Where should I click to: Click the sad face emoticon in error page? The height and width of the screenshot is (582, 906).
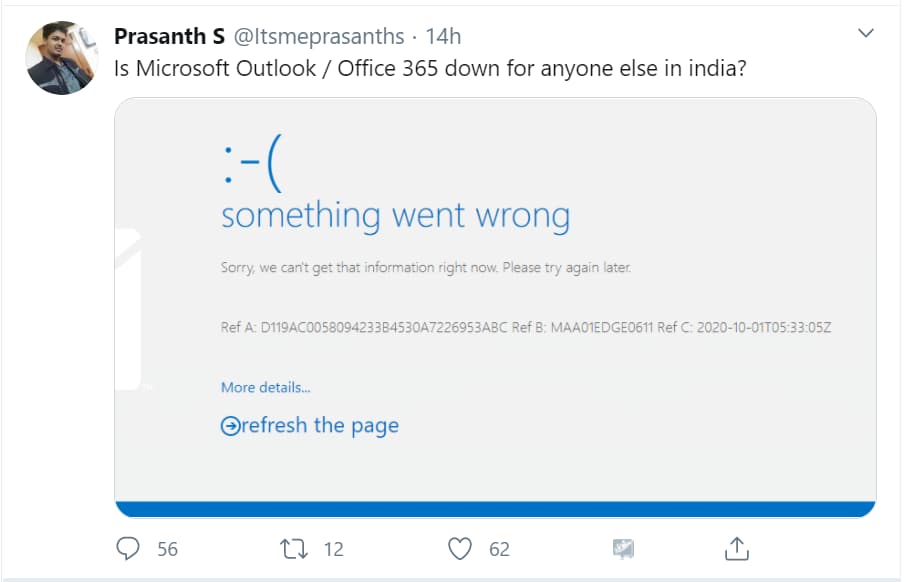click(x=253, y=166)
